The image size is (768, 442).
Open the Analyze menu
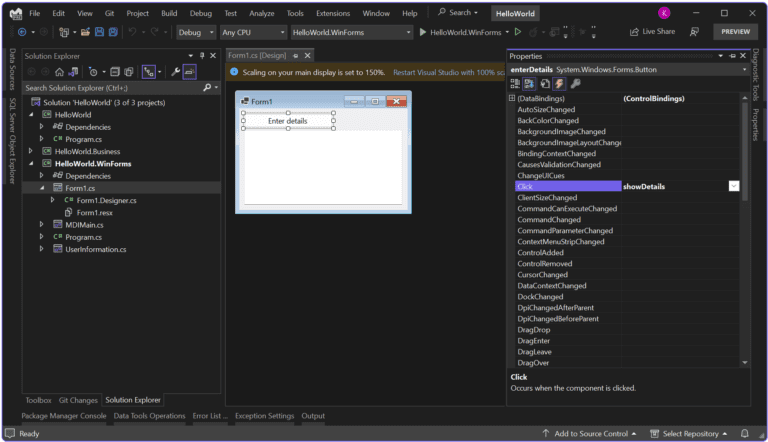tap(262, 13)
